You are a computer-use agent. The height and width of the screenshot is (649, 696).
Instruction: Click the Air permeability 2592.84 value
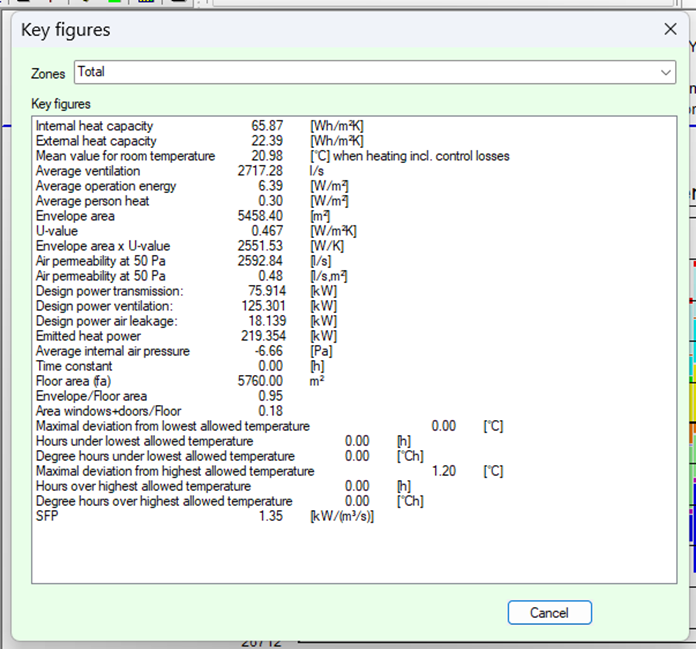click(262, 261)
